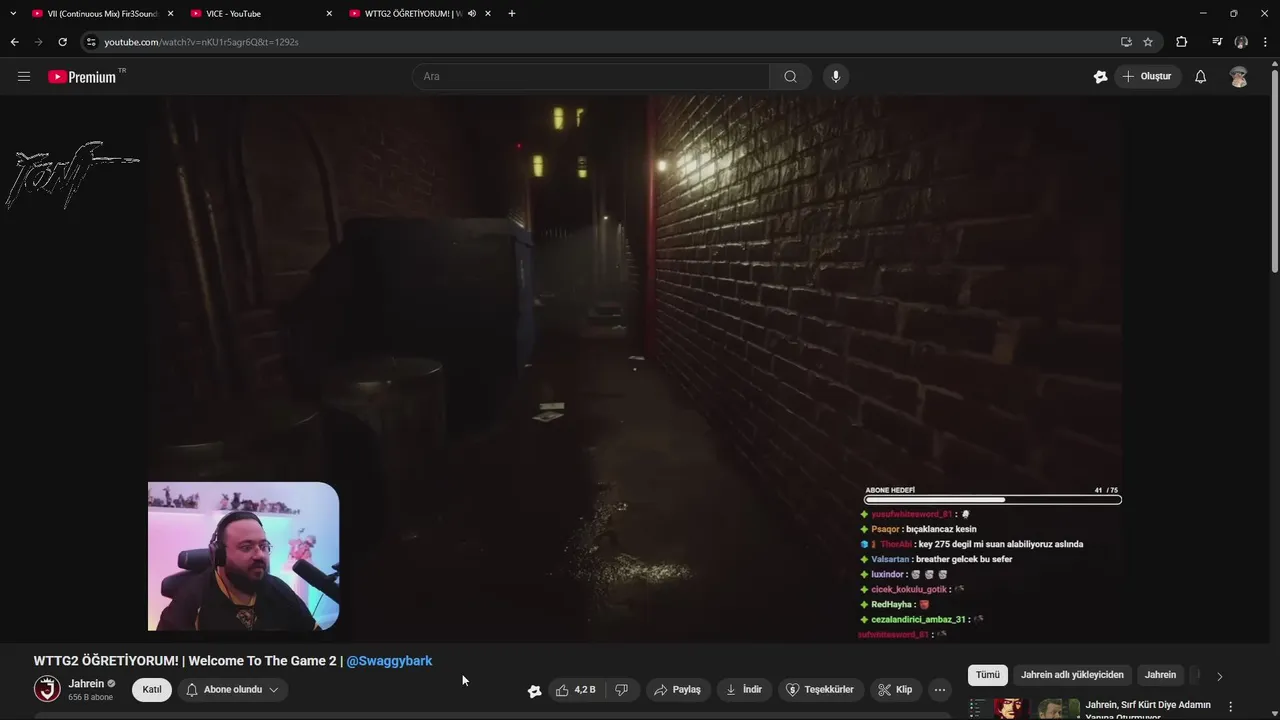Bookmark this page with star icon

pyautogui.click(x=1148, y=42)
